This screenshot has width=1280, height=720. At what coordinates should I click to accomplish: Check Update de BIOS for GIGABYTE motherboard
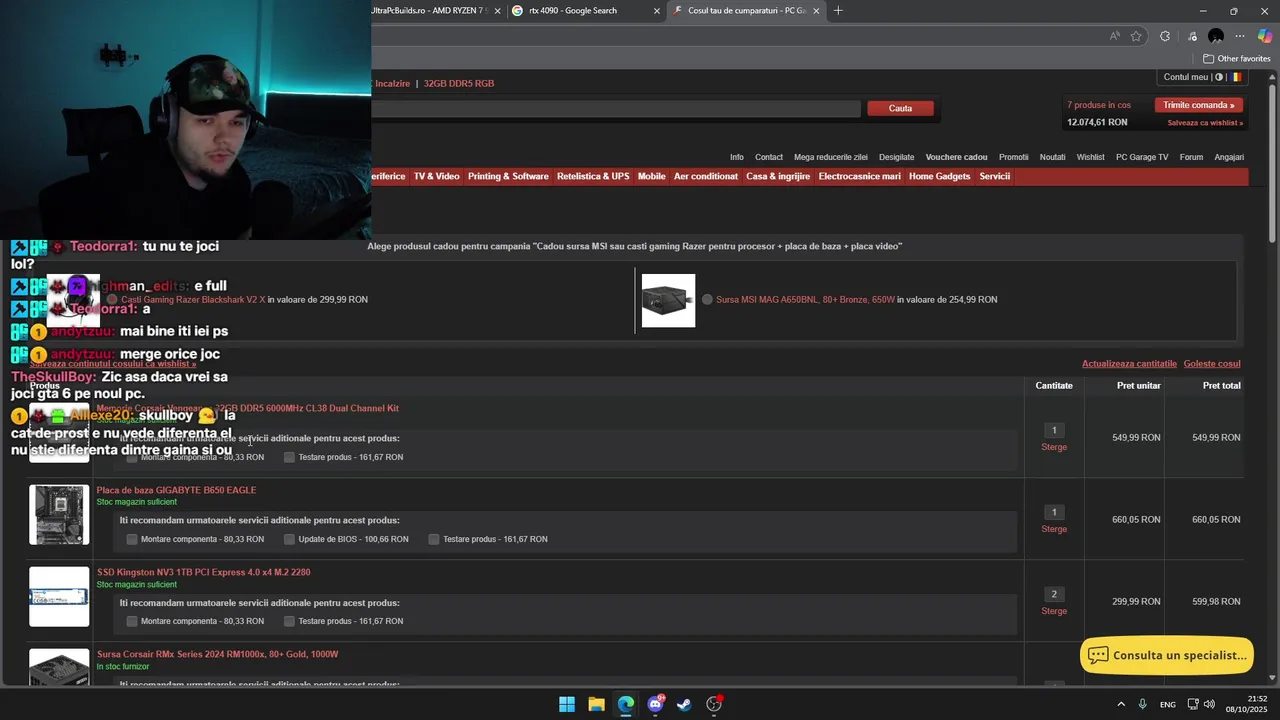click(x=289, y=539)
